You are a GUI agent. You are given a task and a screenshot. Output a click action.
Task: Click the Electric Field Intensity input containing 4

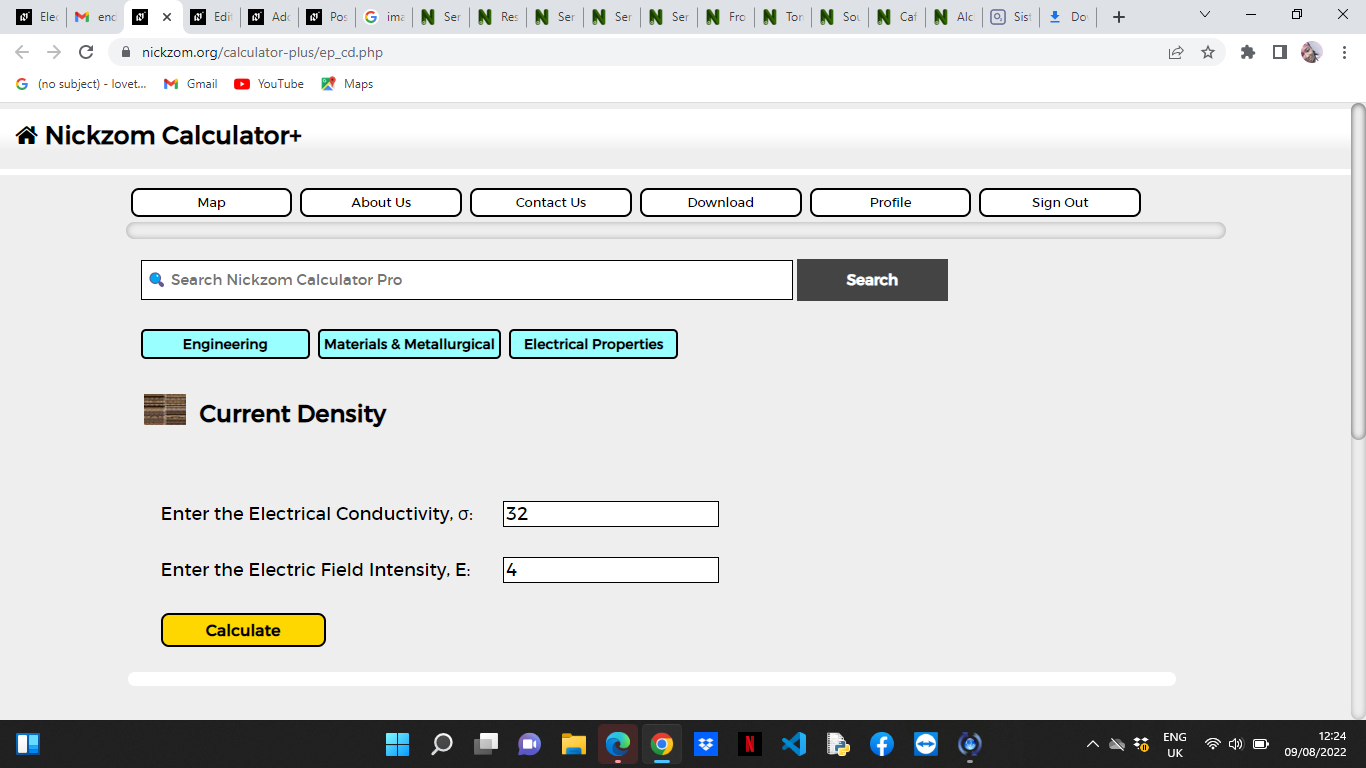point(611,570)
